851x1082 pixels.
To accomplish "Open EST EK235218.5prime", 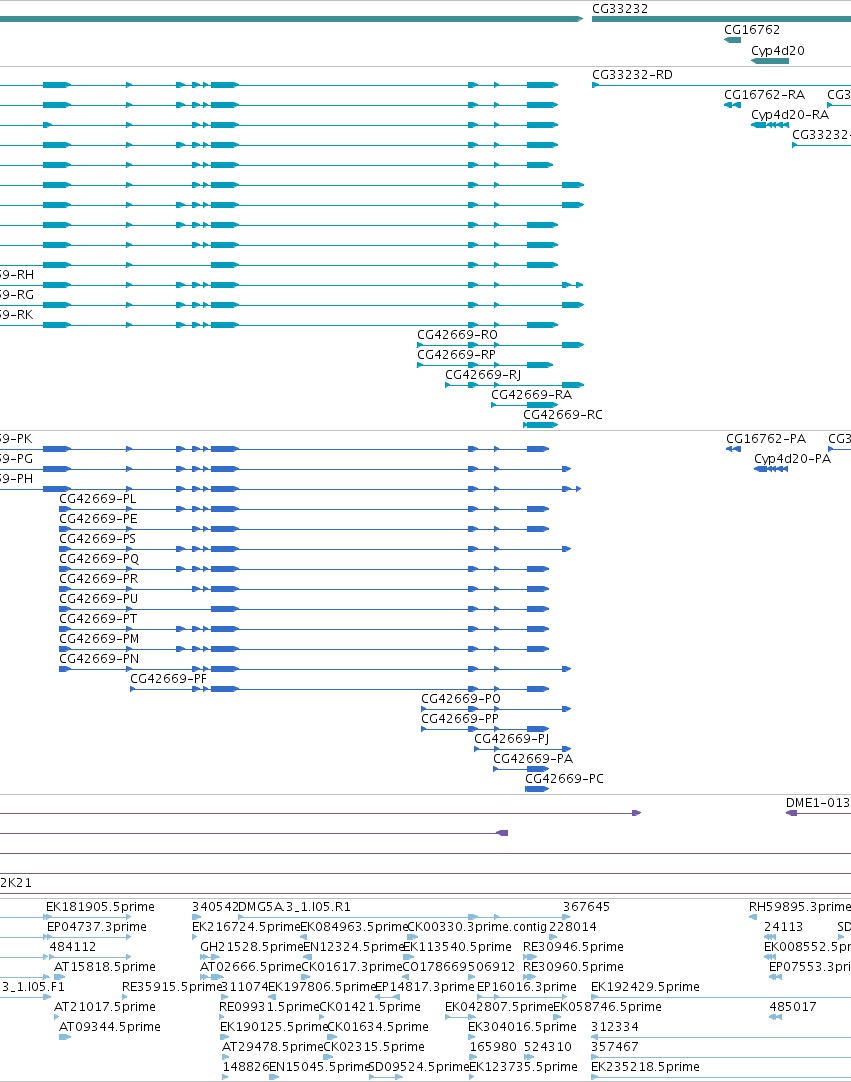I will coord(645,1068).
